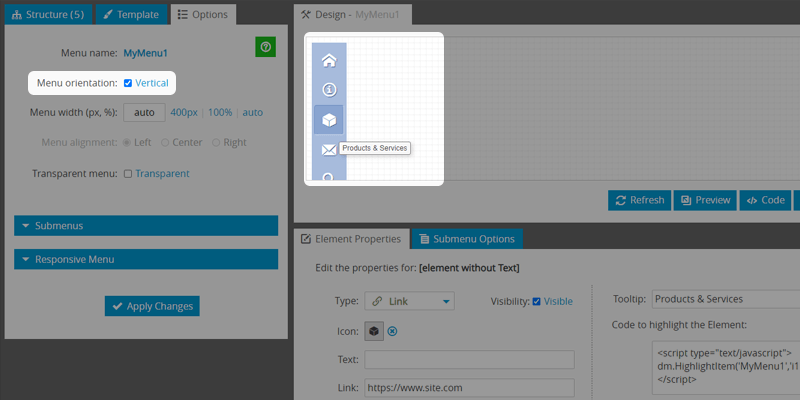Viewport: 800px width, 400px height.
Task: Click the Text input field
Action: [x=469, y=359]
